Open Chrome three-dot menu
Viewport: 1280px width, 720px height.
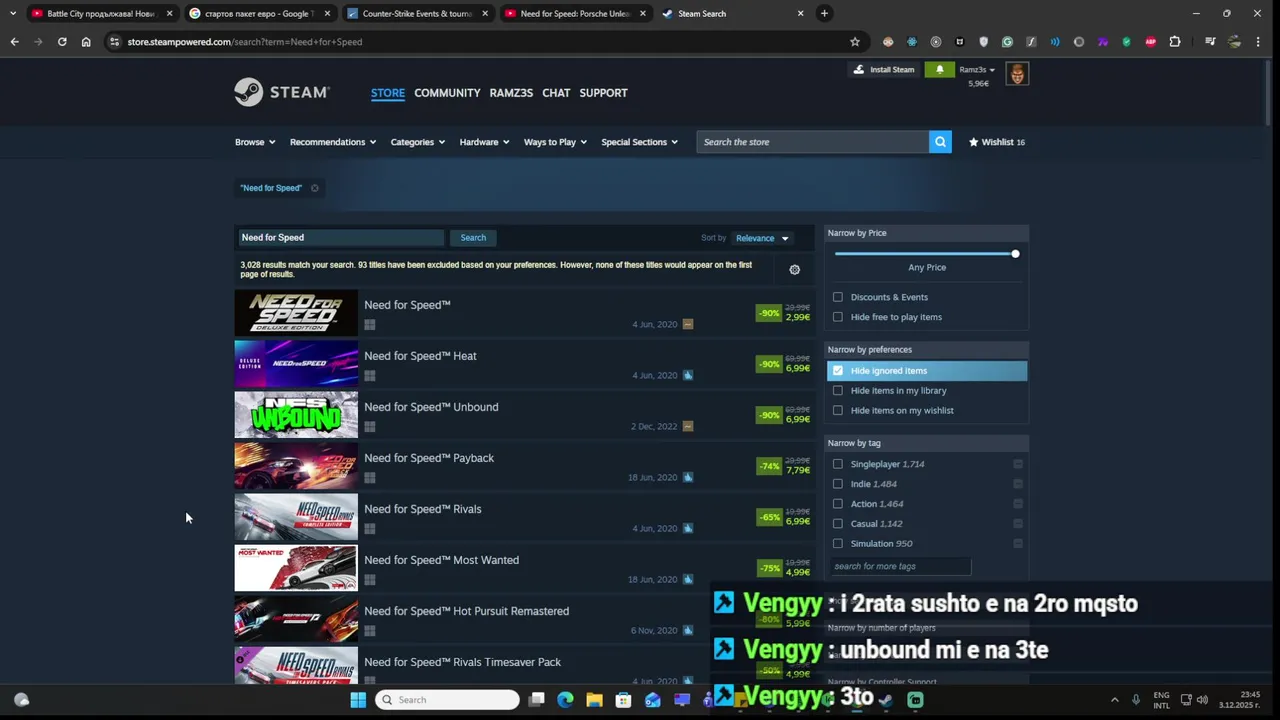pyautogui.click(x=1260, y=42)
